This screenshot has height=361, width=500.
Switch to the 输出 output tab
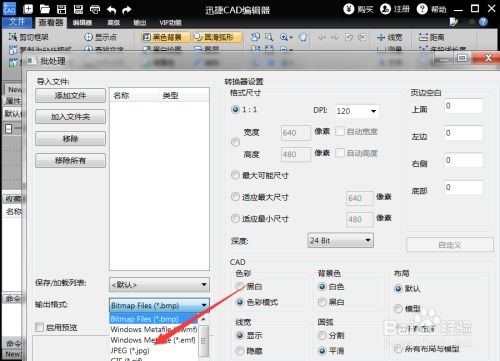coord(140,23)
